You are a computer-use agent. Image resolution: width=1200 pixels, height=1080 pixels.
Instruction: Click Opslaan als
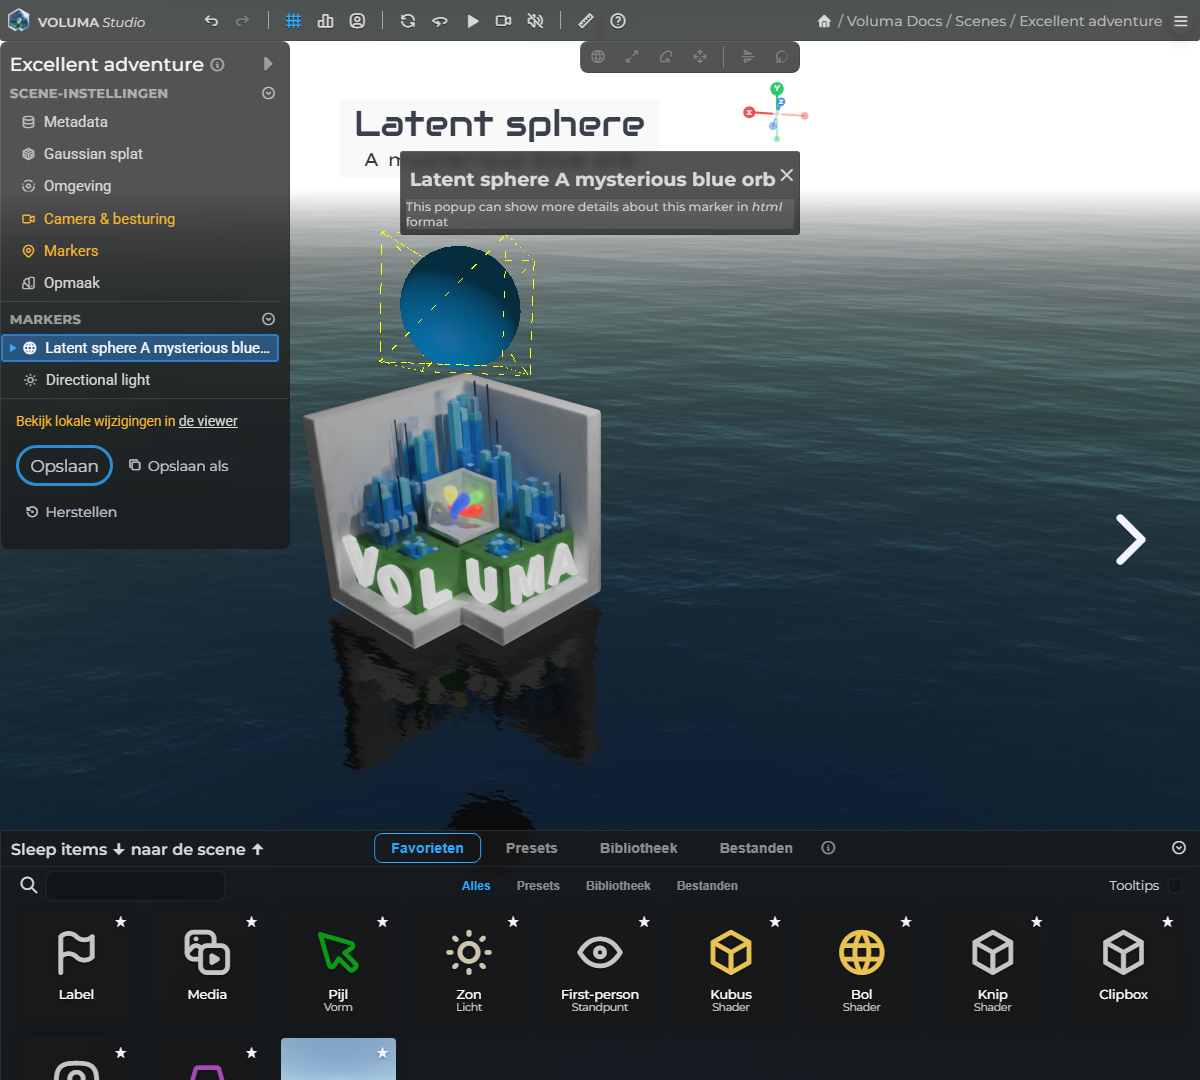(179, 466)
